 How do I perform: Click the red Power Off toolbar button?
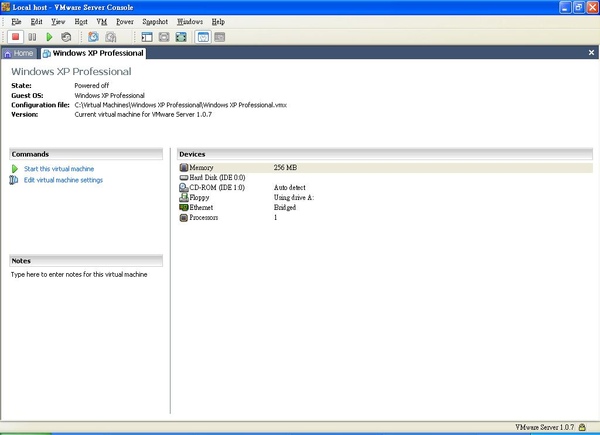(x=15, y=37)
